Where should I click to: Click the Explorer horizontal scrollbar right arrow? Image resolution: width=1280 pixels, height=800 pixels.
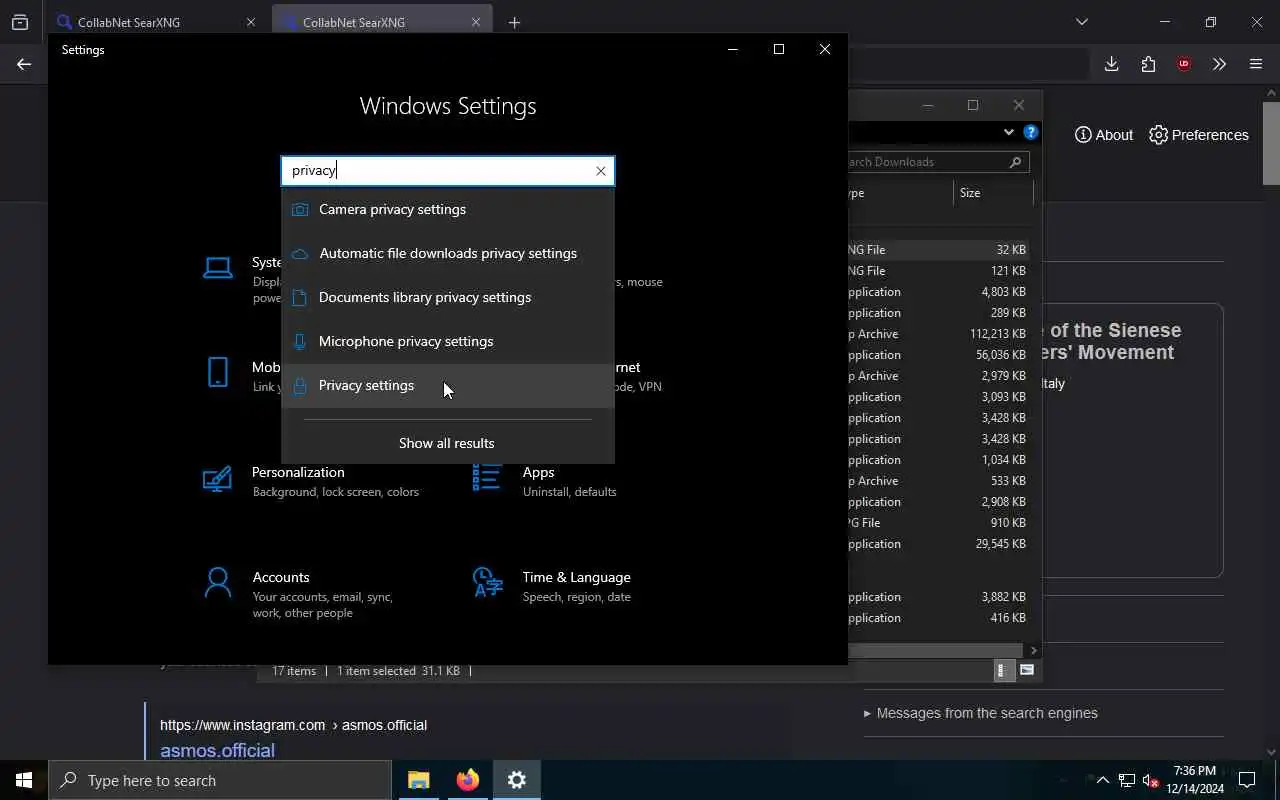point(1034,650)
